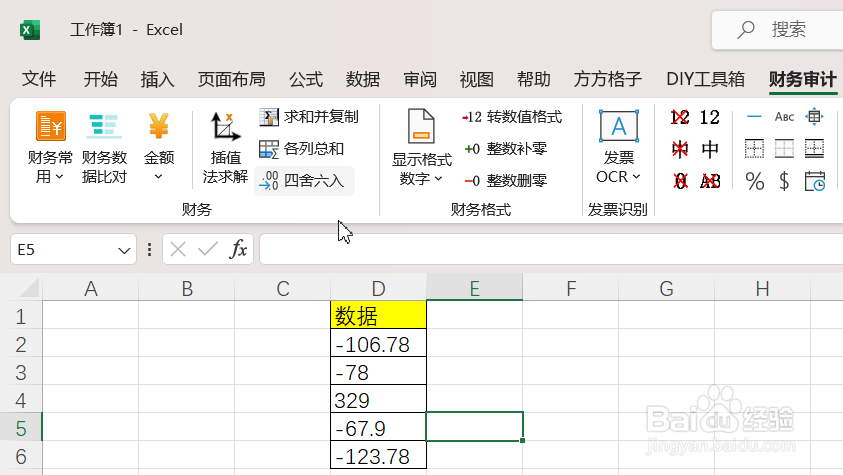
Task: Switch to the 开始 tab
Action: [x=101, y=79]
